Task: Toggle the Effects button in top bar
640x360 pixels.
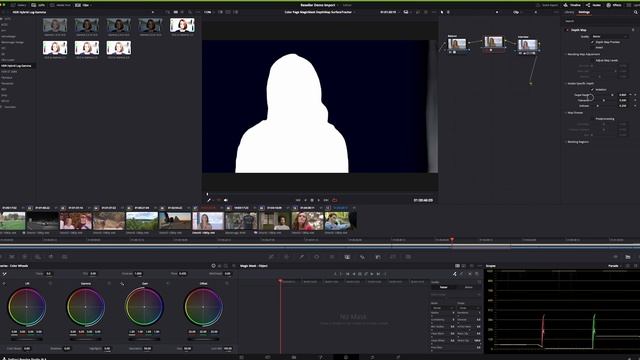Action: pyautogui.click(x=614, y=5)
